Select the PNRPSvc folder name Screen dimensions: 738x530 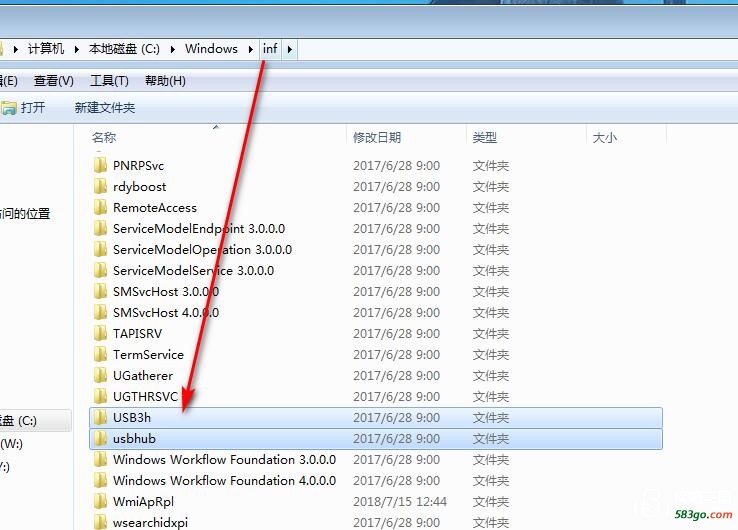[x=138, y=165]
